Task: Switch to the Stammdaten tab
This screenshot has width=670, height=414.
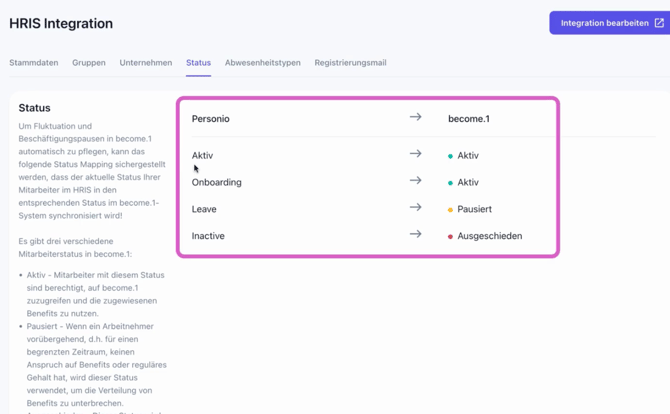Action: pyautogui.click(x=34, y=62)
